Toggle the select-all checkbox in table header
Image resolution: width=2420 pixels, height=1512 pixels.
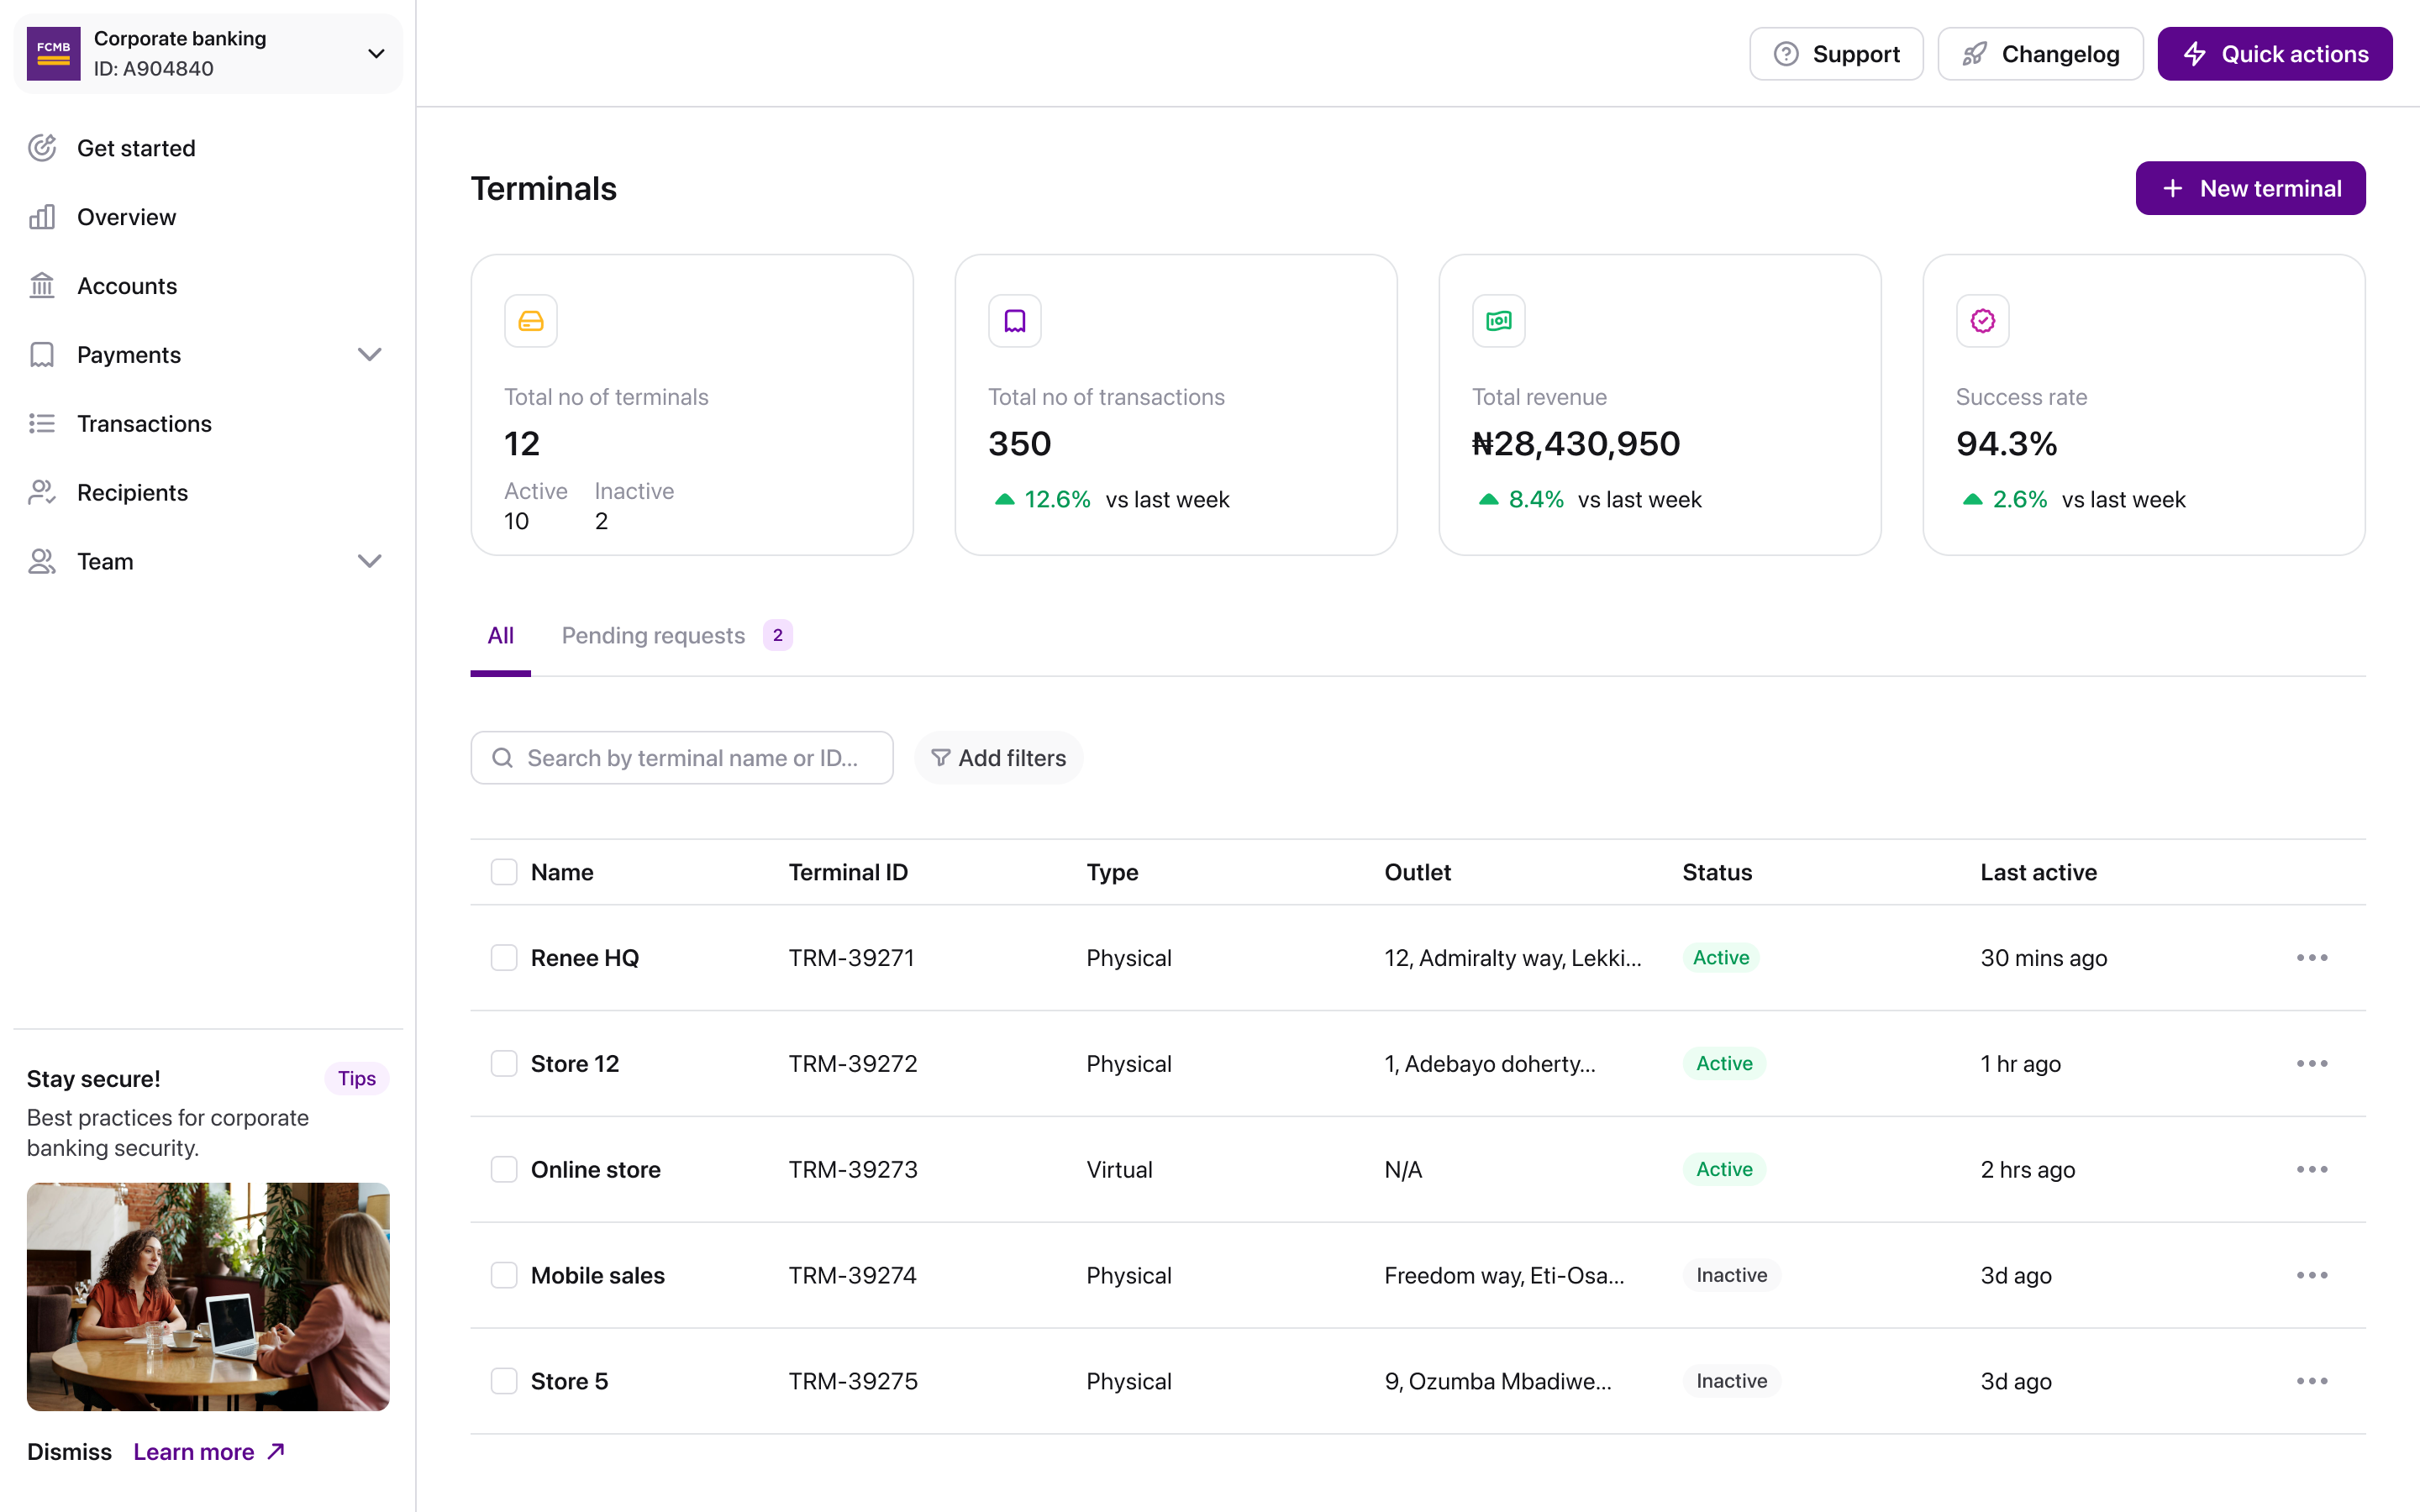504,872
